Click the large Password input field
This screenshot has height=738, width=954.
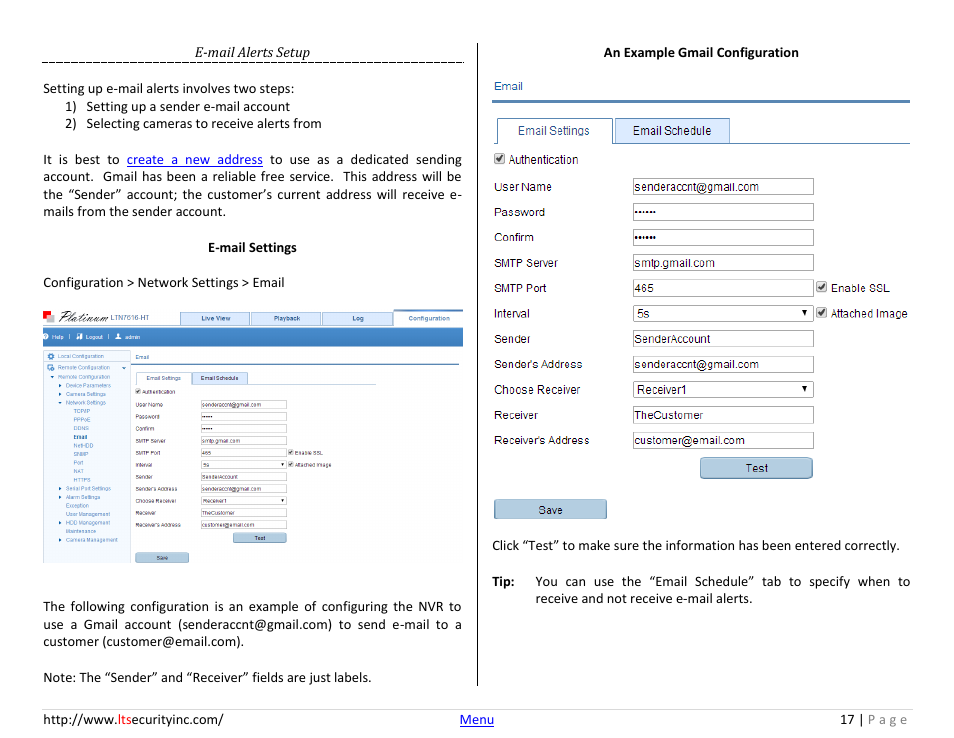coord(723,212)
